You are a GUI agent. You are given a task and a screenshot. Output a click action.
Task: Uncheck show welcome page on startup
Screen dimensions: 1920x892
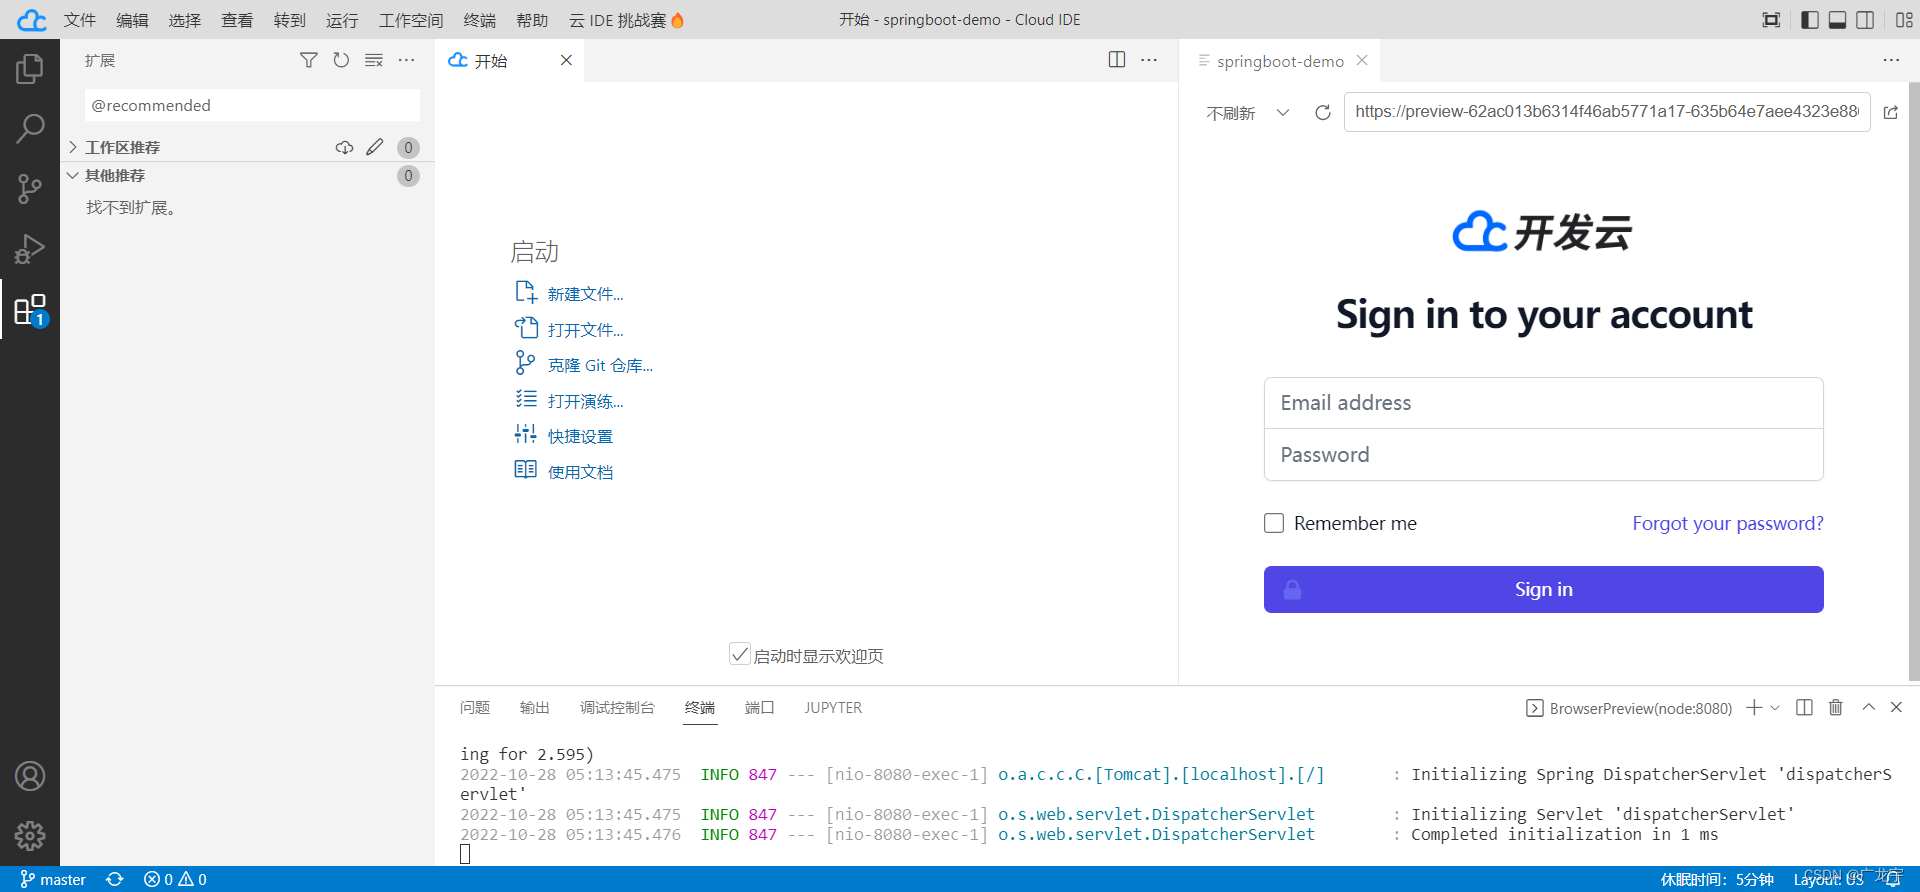pyautogui.click(x=740, y=655)
